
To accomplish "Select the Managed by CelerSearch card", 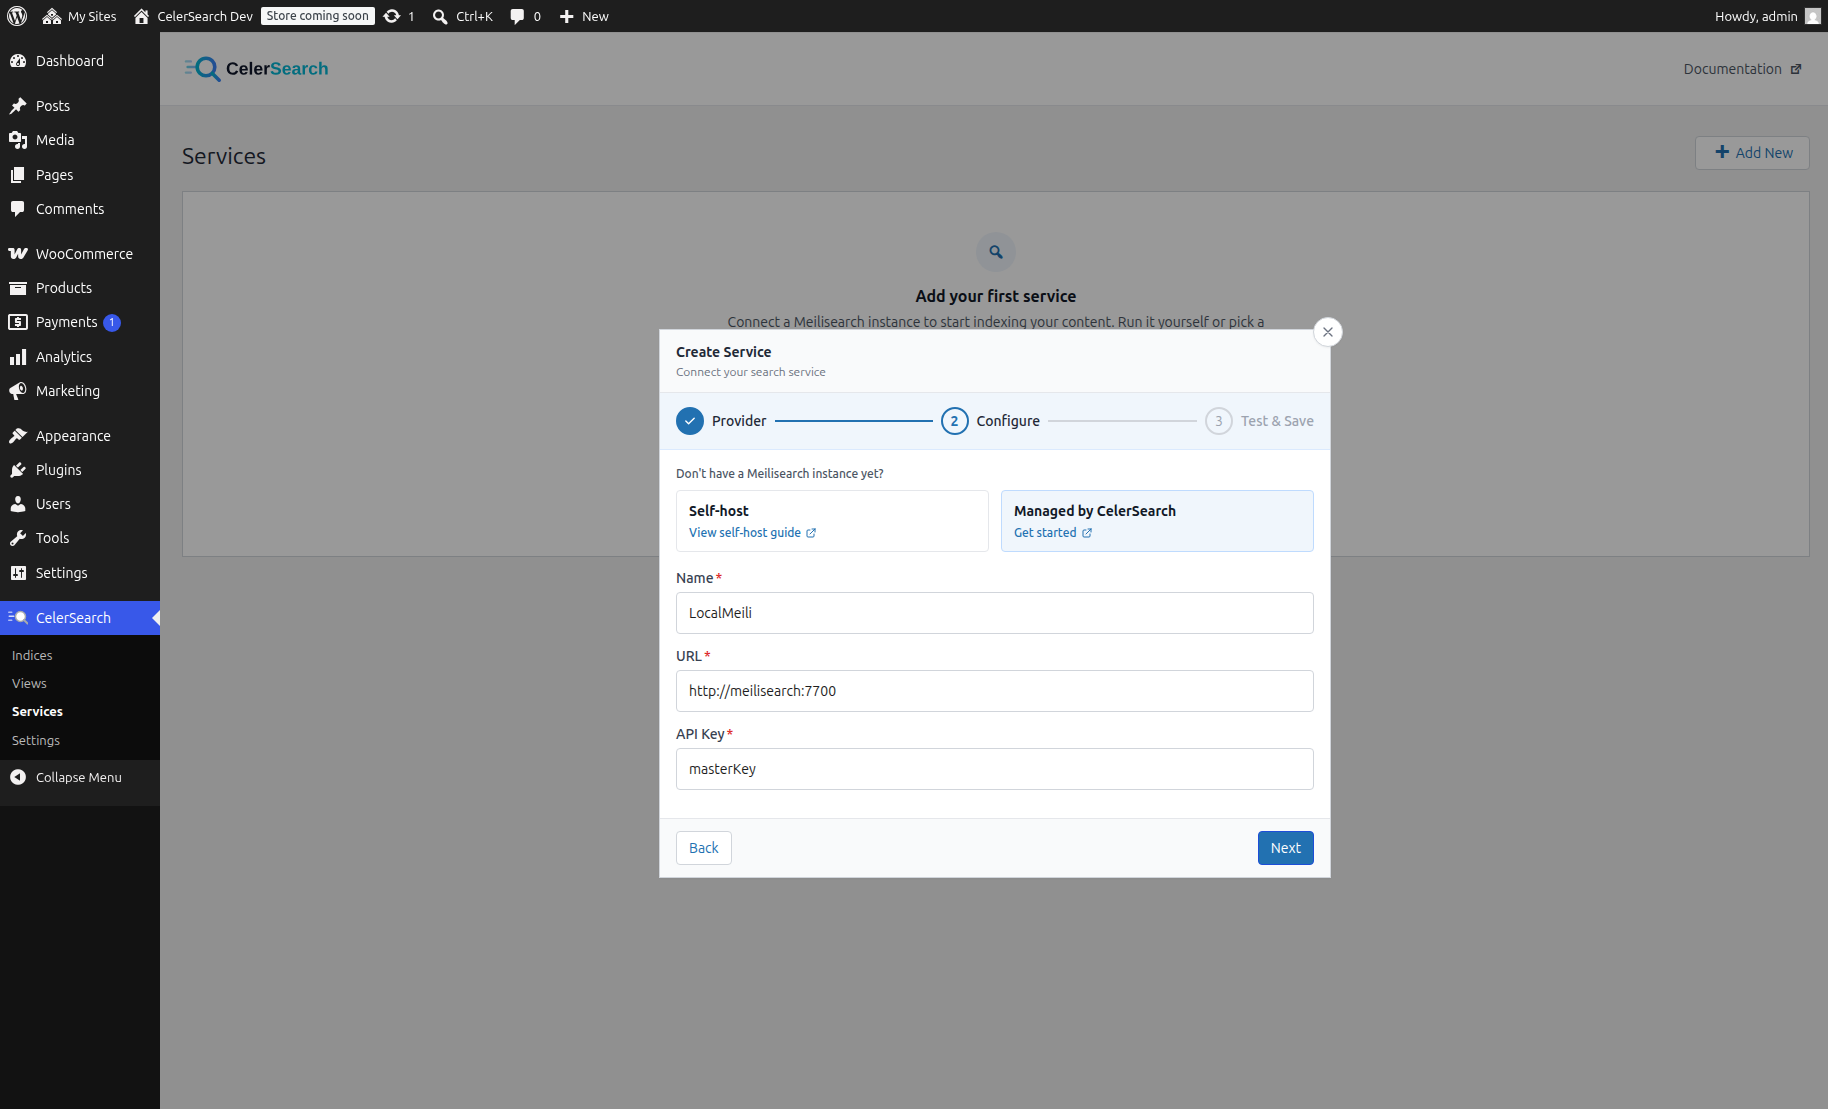I will (x=1157, y=521).
